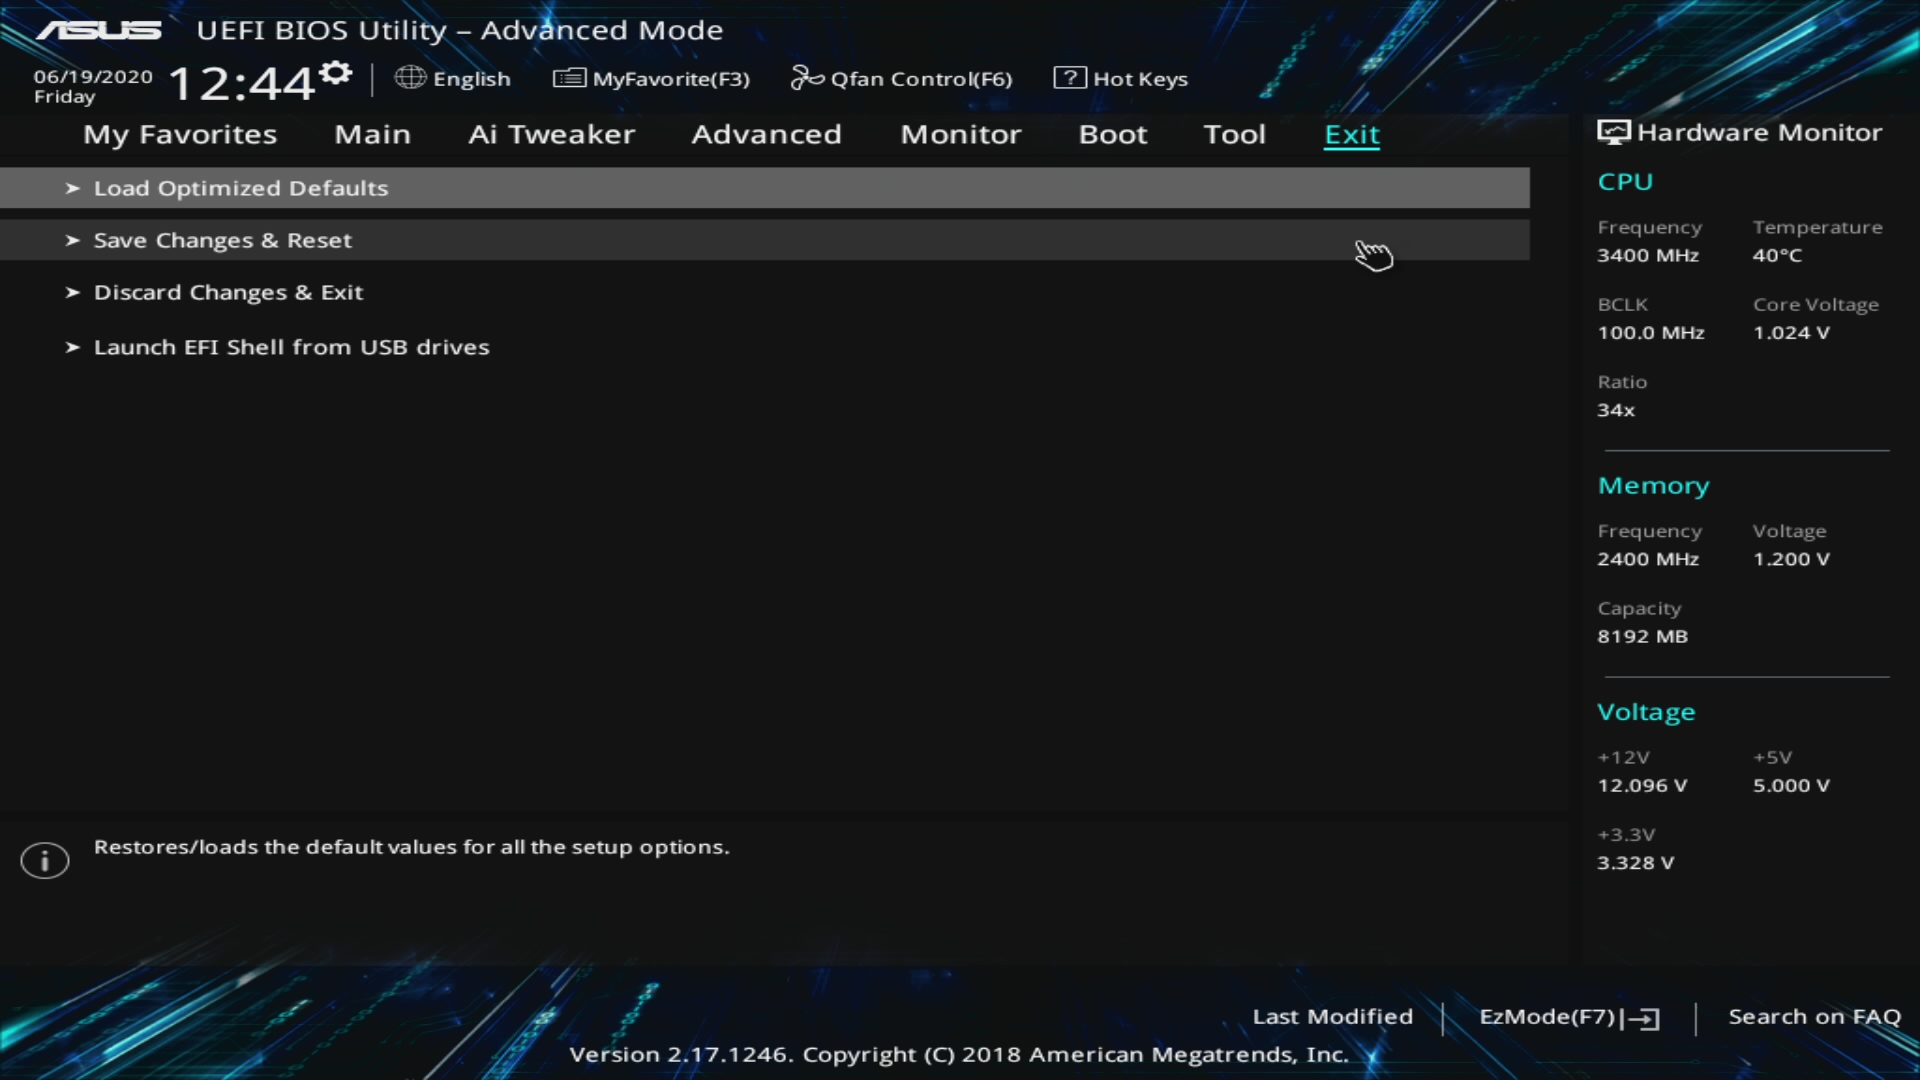Open the My Favorites tab
This screenshot has width=1920, height=1080.
tap(180, 135)
